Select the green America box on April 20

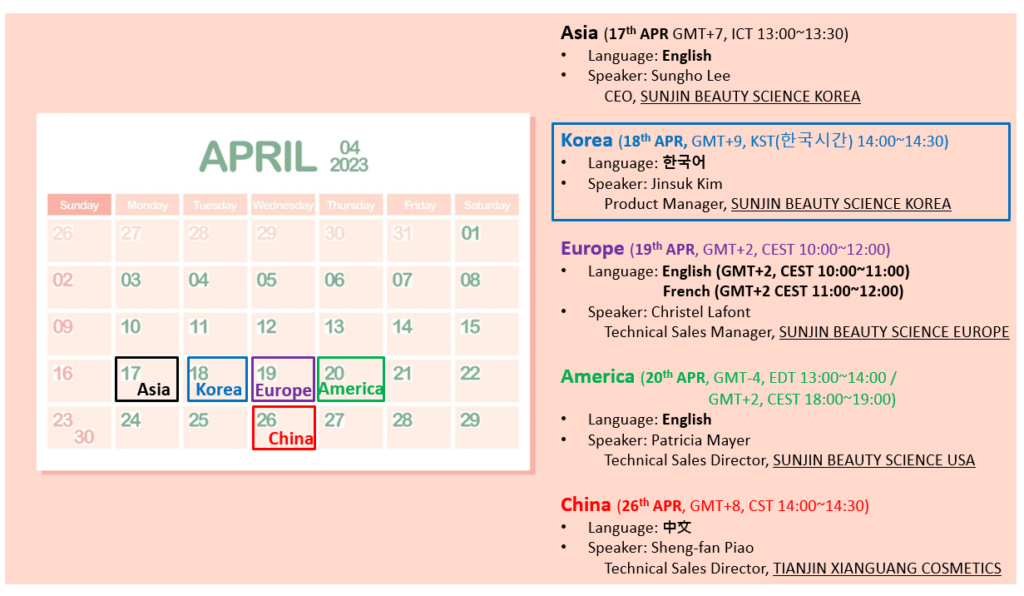[x=351, y=379]
